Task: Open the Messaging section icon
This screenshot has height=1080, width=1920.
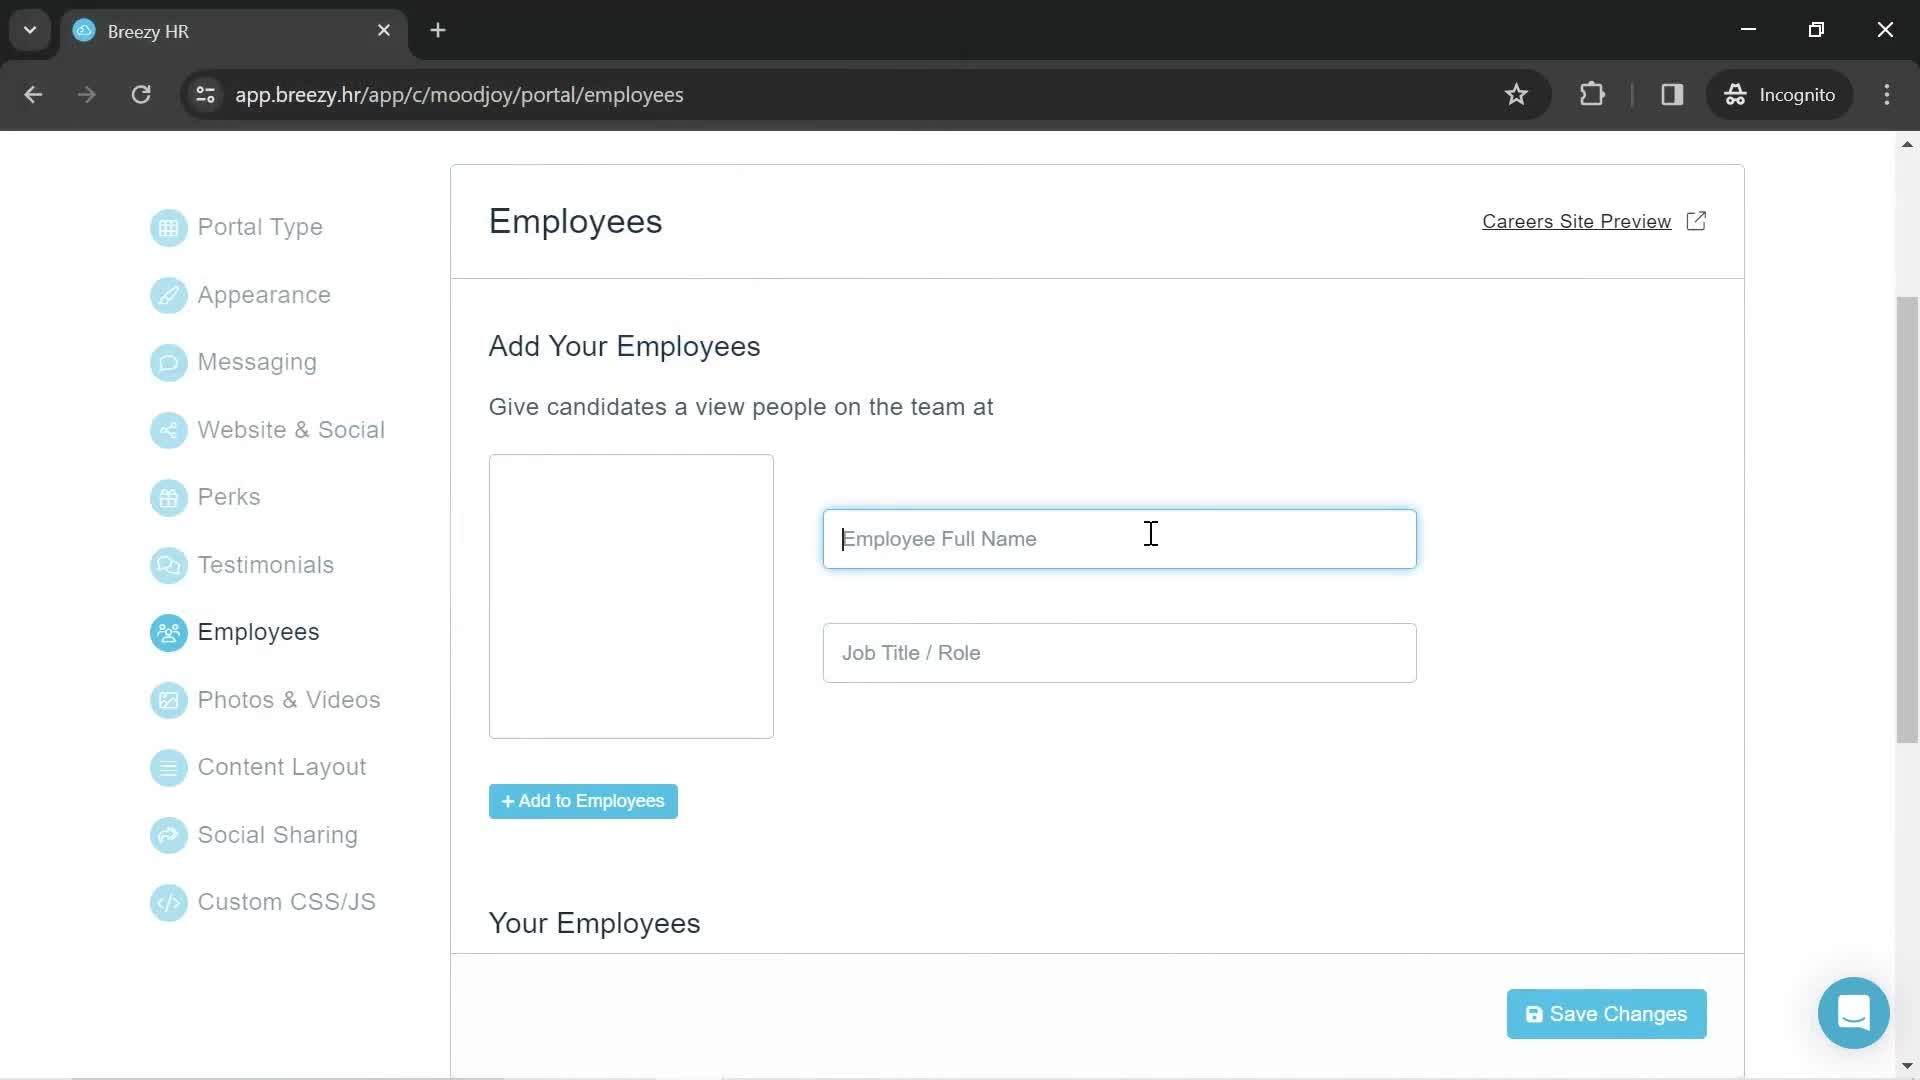Action: [169, 361]
